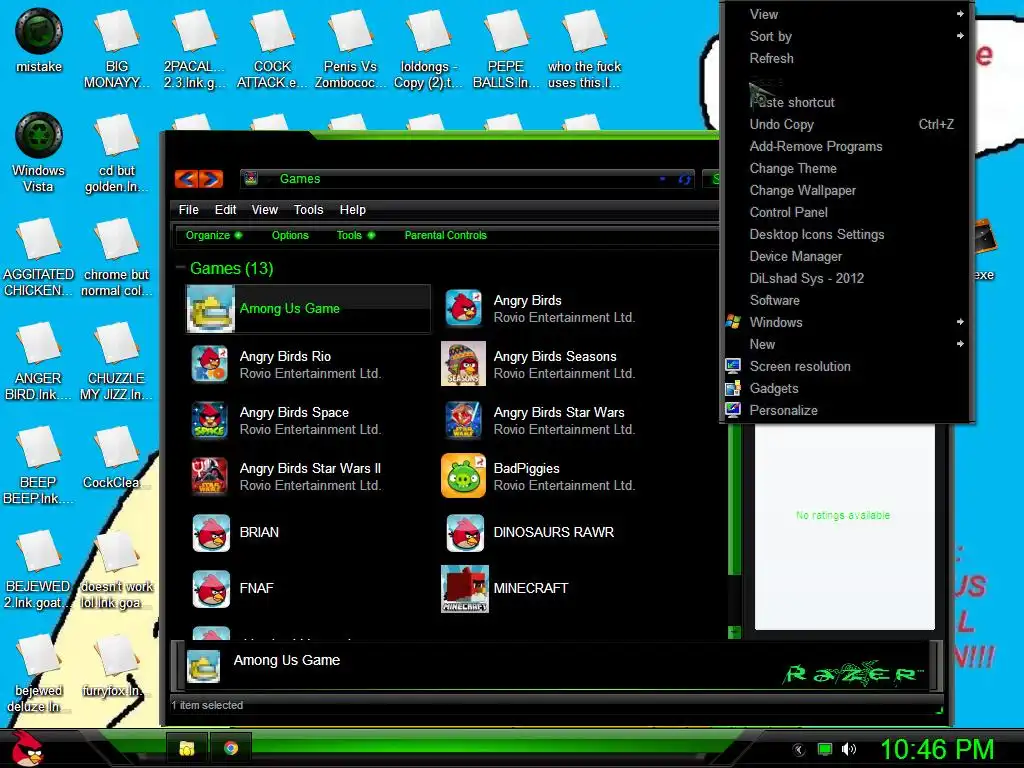Image resolution: width=1024 pixels, height=768 pixels.
Task: Select the MINECRAFT game icon
Action: pos(464,588)
